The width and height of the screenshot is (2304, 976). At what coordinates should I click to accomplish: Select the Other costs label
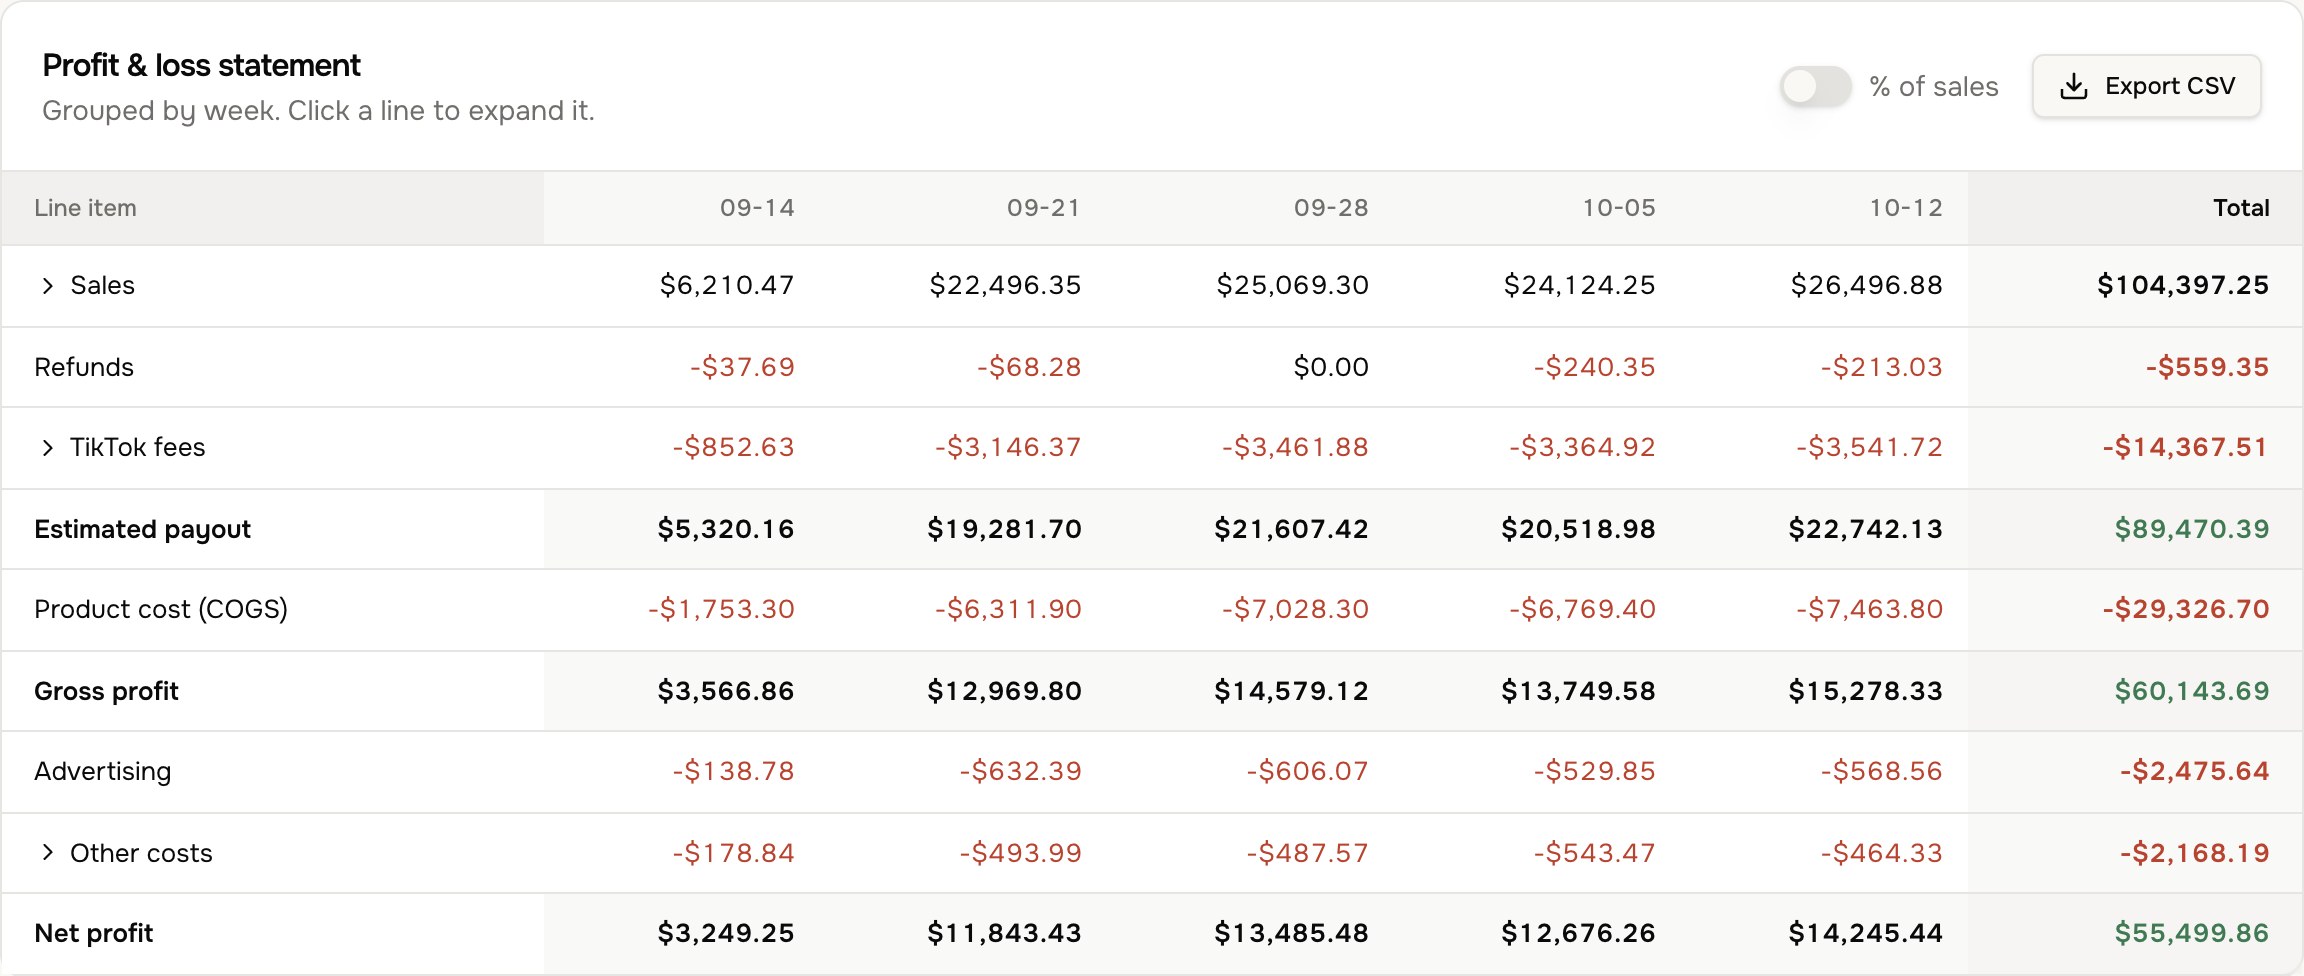click(141, 853)
